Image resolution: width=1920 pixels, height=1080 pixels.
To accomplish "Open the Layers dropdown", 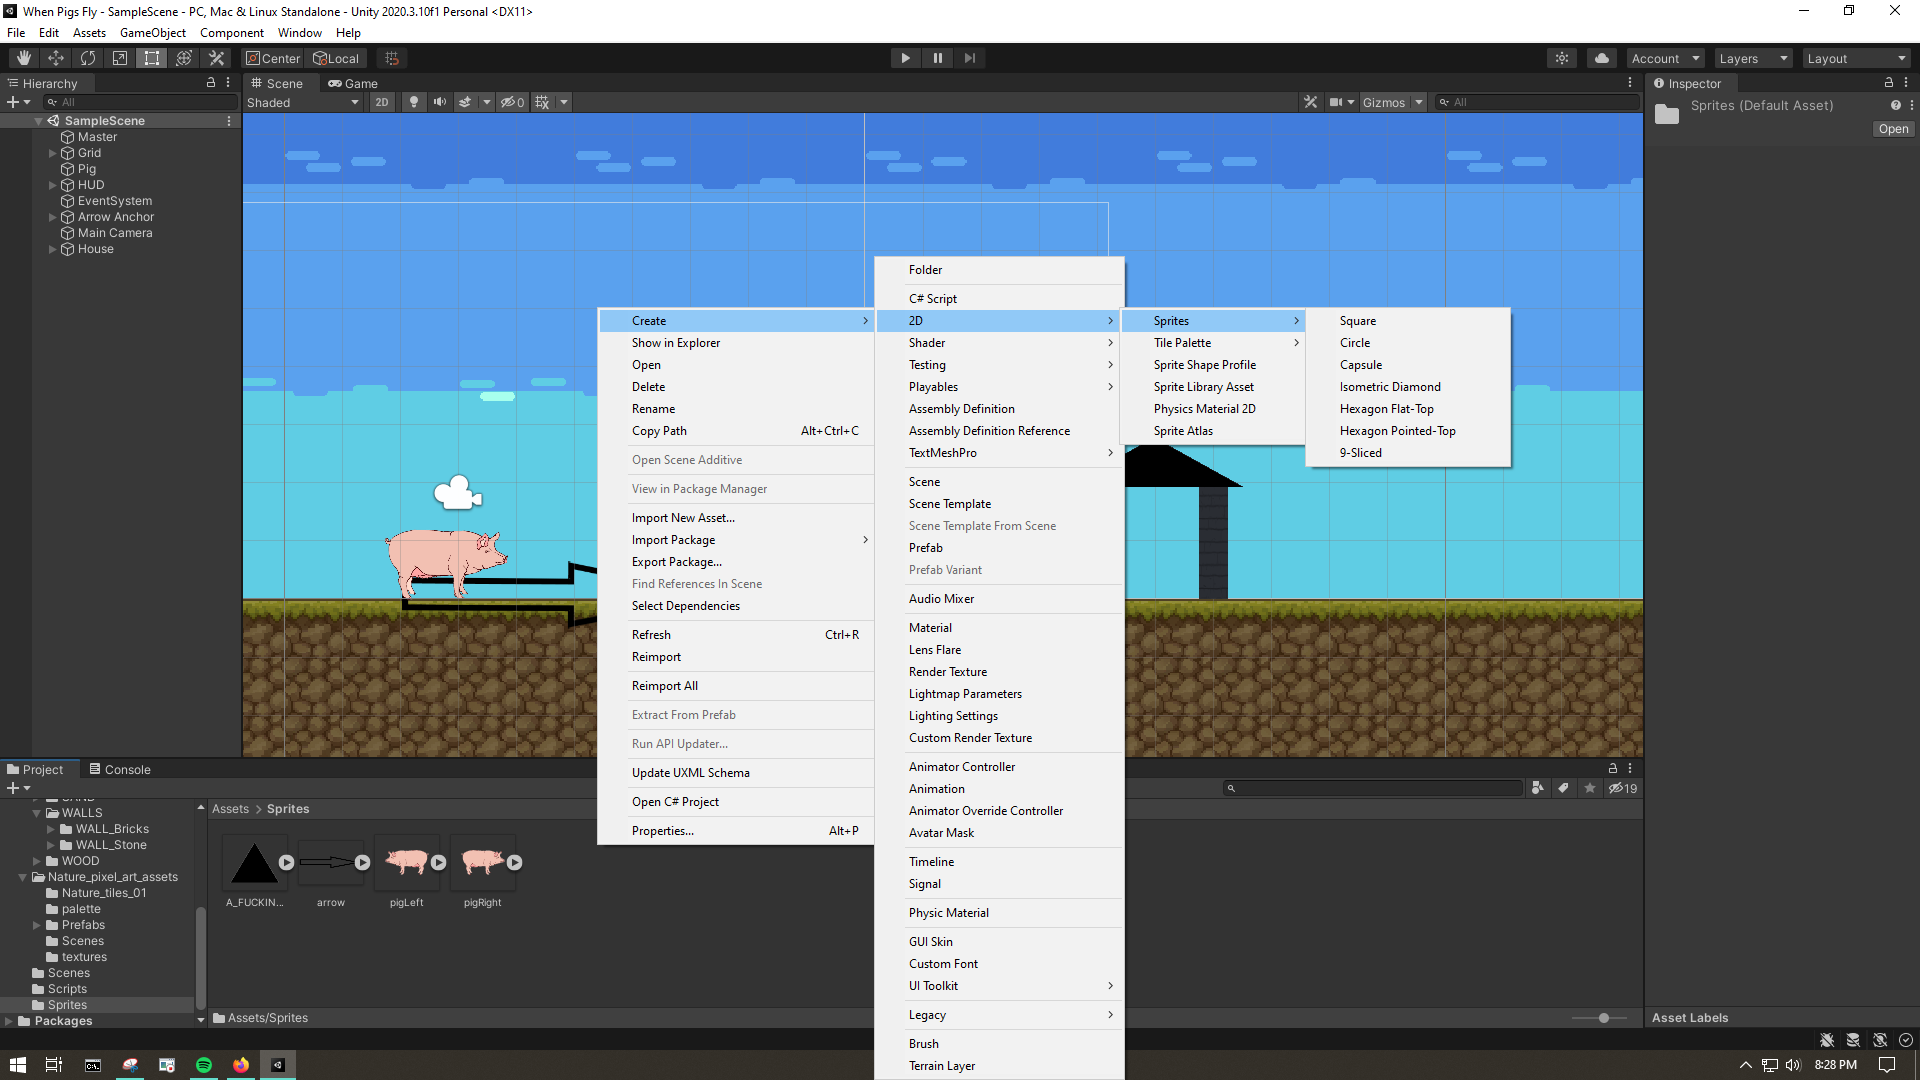I will [1751, 57].
